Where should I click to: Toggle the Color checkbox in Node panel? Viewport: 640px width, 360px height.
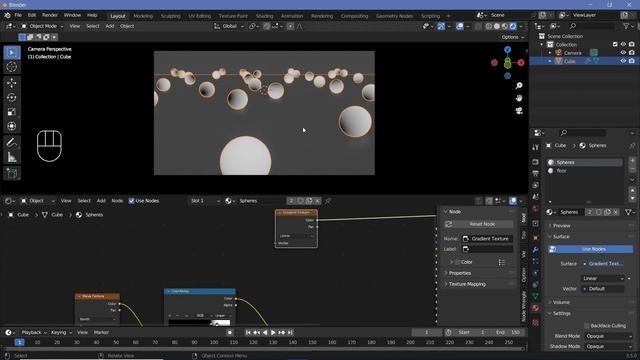click(458, 262)
